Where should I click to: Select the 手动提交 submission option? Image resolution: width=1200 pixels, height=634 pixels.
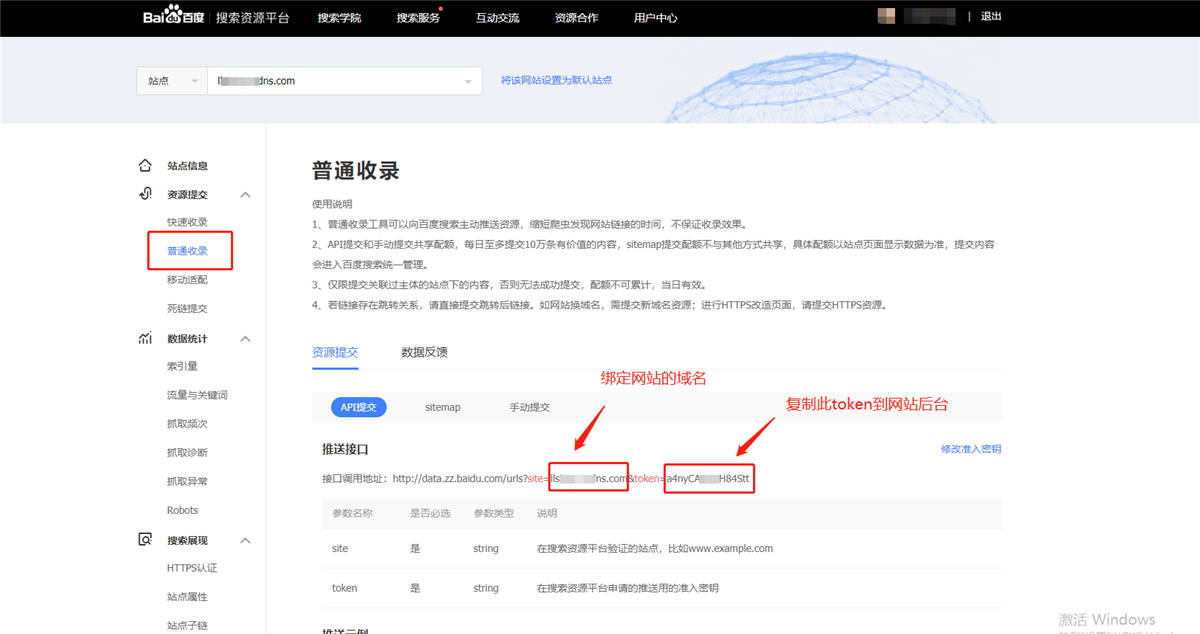[x=529, y=407]
